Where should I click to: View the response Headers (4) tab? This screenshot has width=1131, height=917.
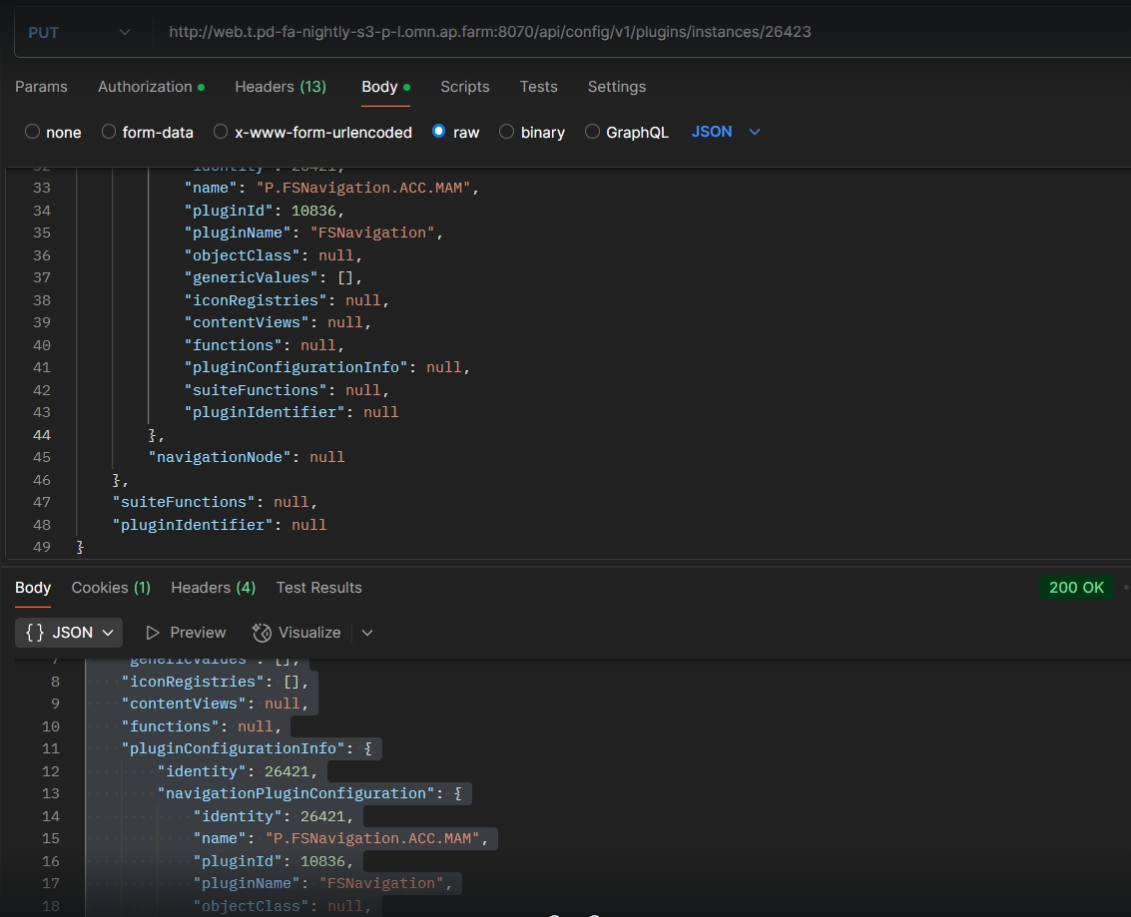[213, 588]
